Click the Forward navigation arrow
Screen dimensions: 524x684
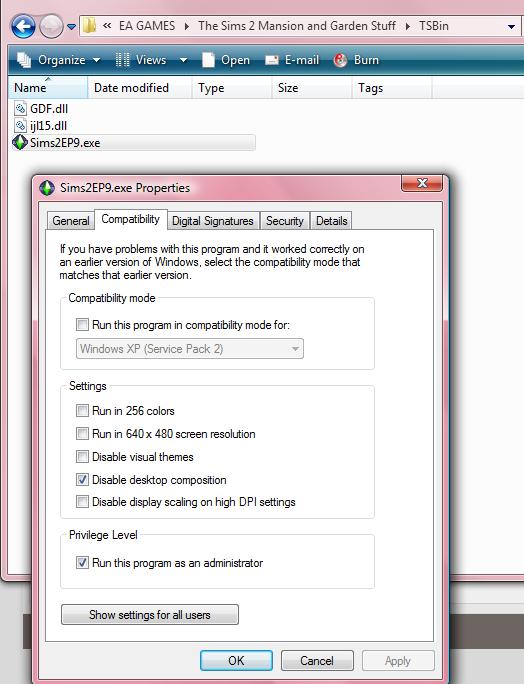(x=51, y=26)
